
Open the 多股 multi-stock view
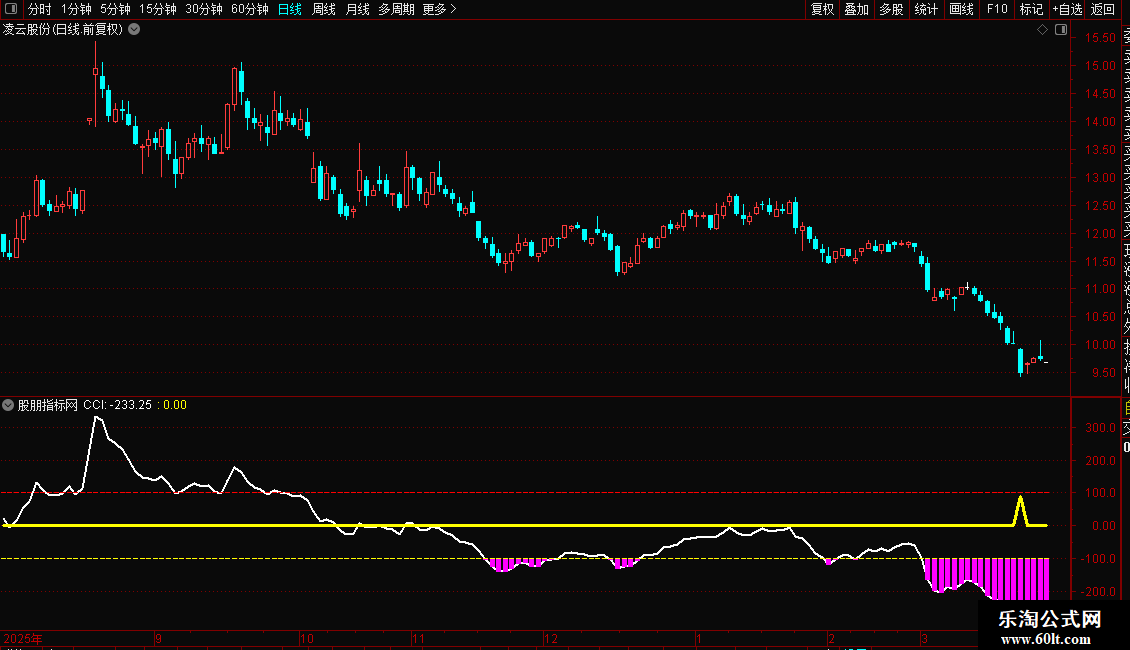[891, 9]
